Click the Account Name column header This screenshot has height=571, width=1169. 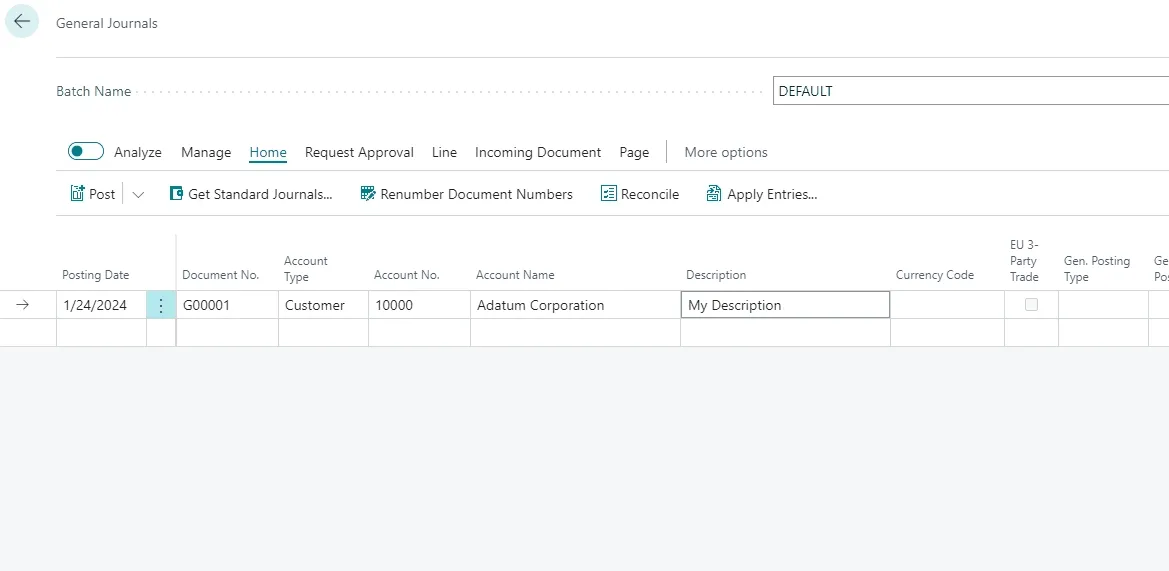pyautogui.click(x=515, y=275)
